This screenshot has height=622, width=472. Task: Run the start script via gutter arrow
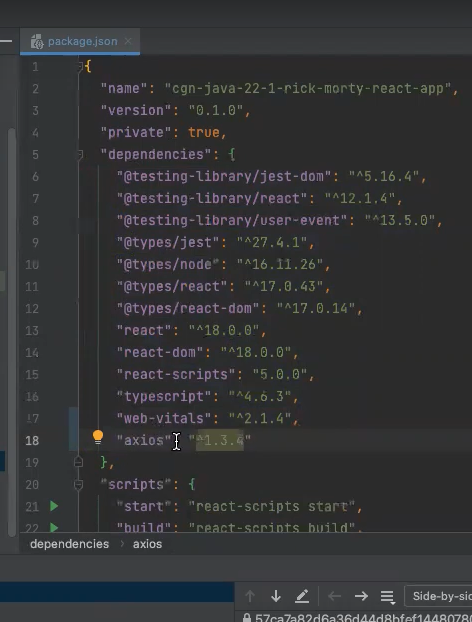54,506
